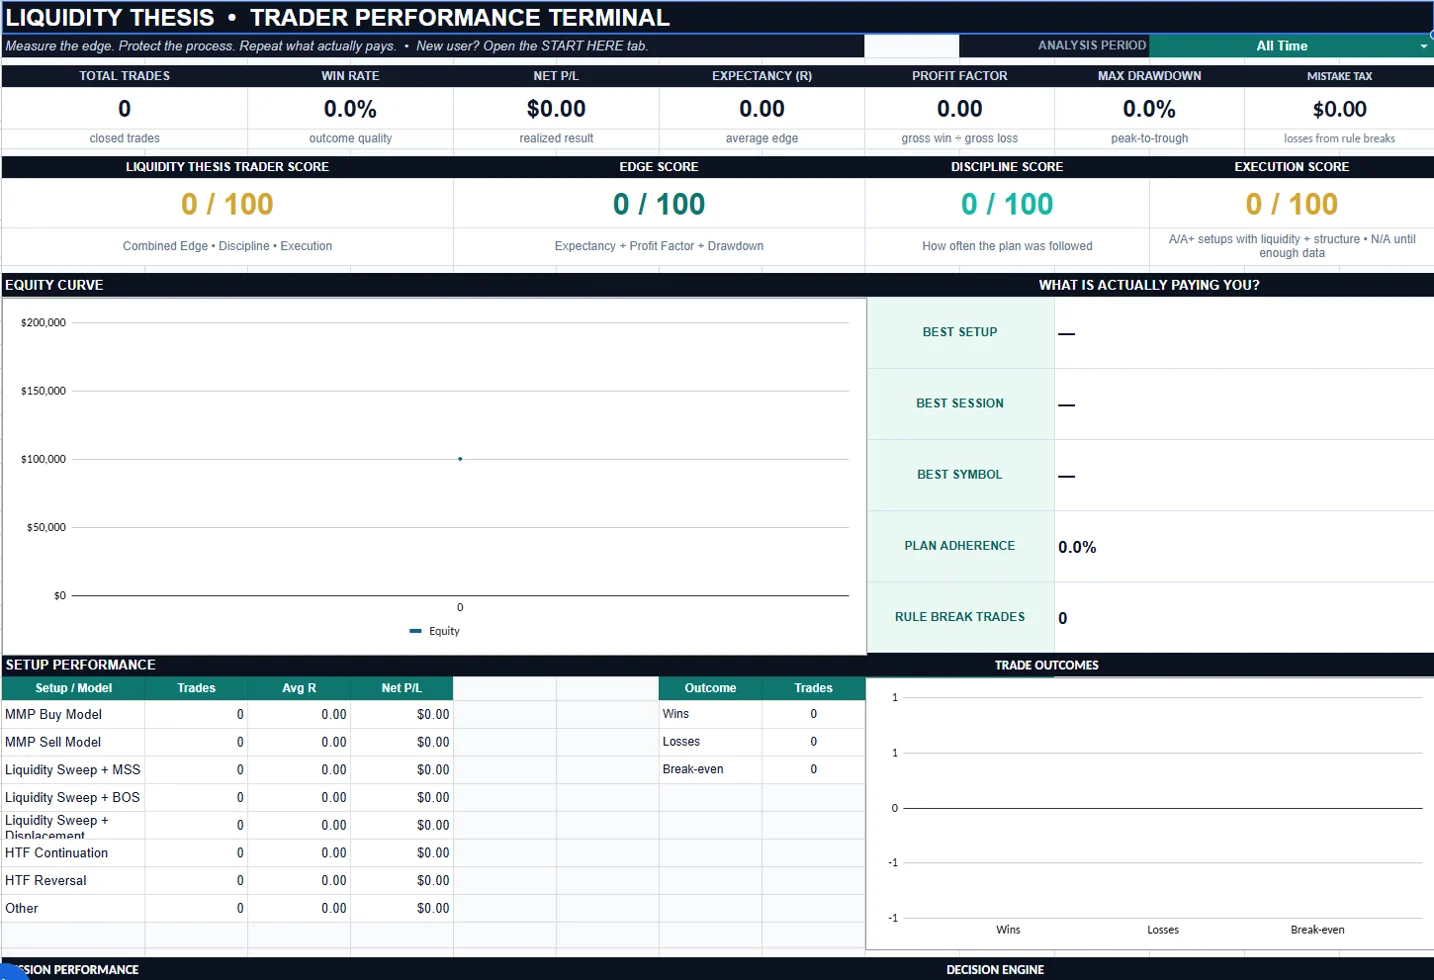Click the LIQUIDITY THESIS TRADER SCORE header

tap(227, 167)
